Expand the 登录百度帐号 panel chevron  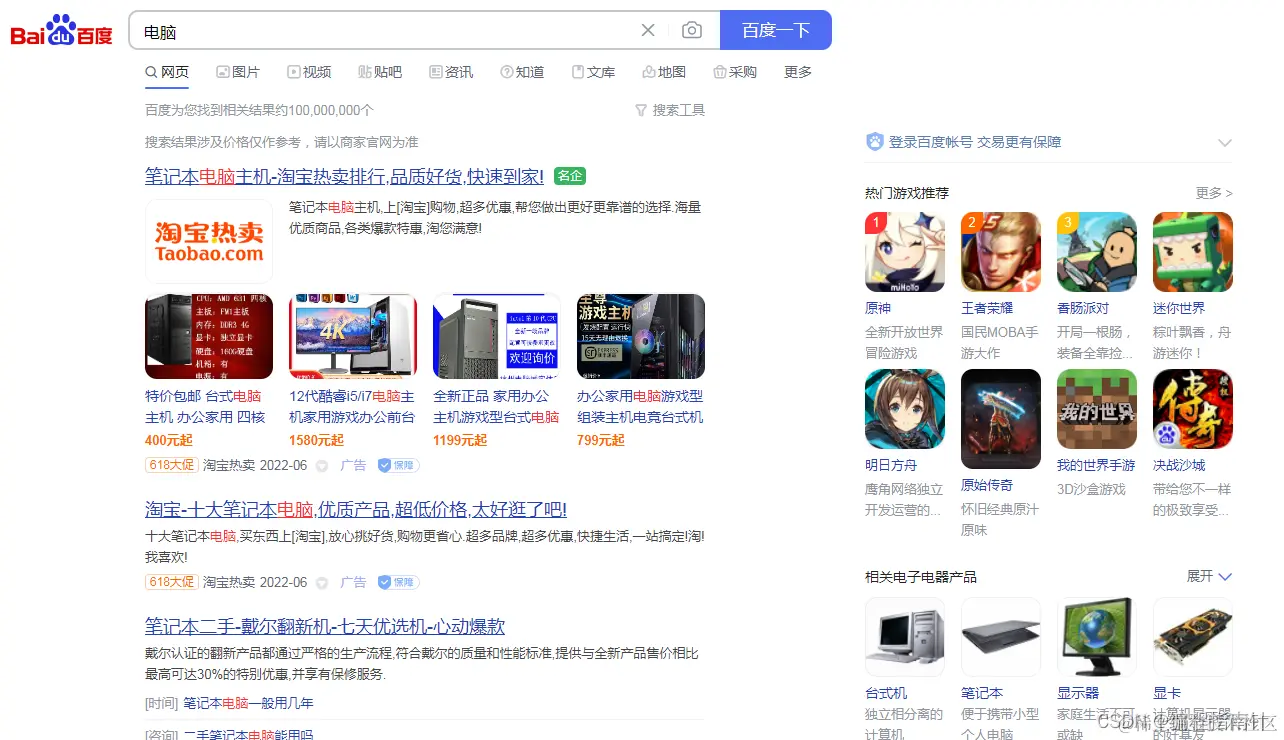(1224, 143)
